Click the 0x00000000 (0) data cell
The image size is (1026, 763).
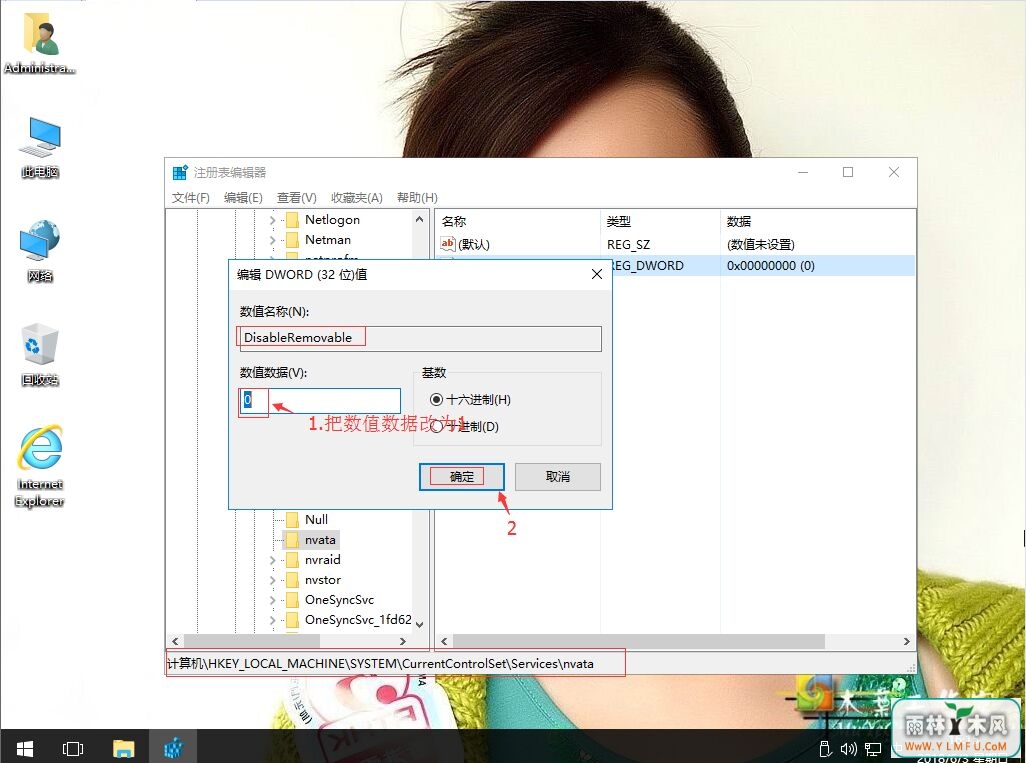tap(770, 265)
